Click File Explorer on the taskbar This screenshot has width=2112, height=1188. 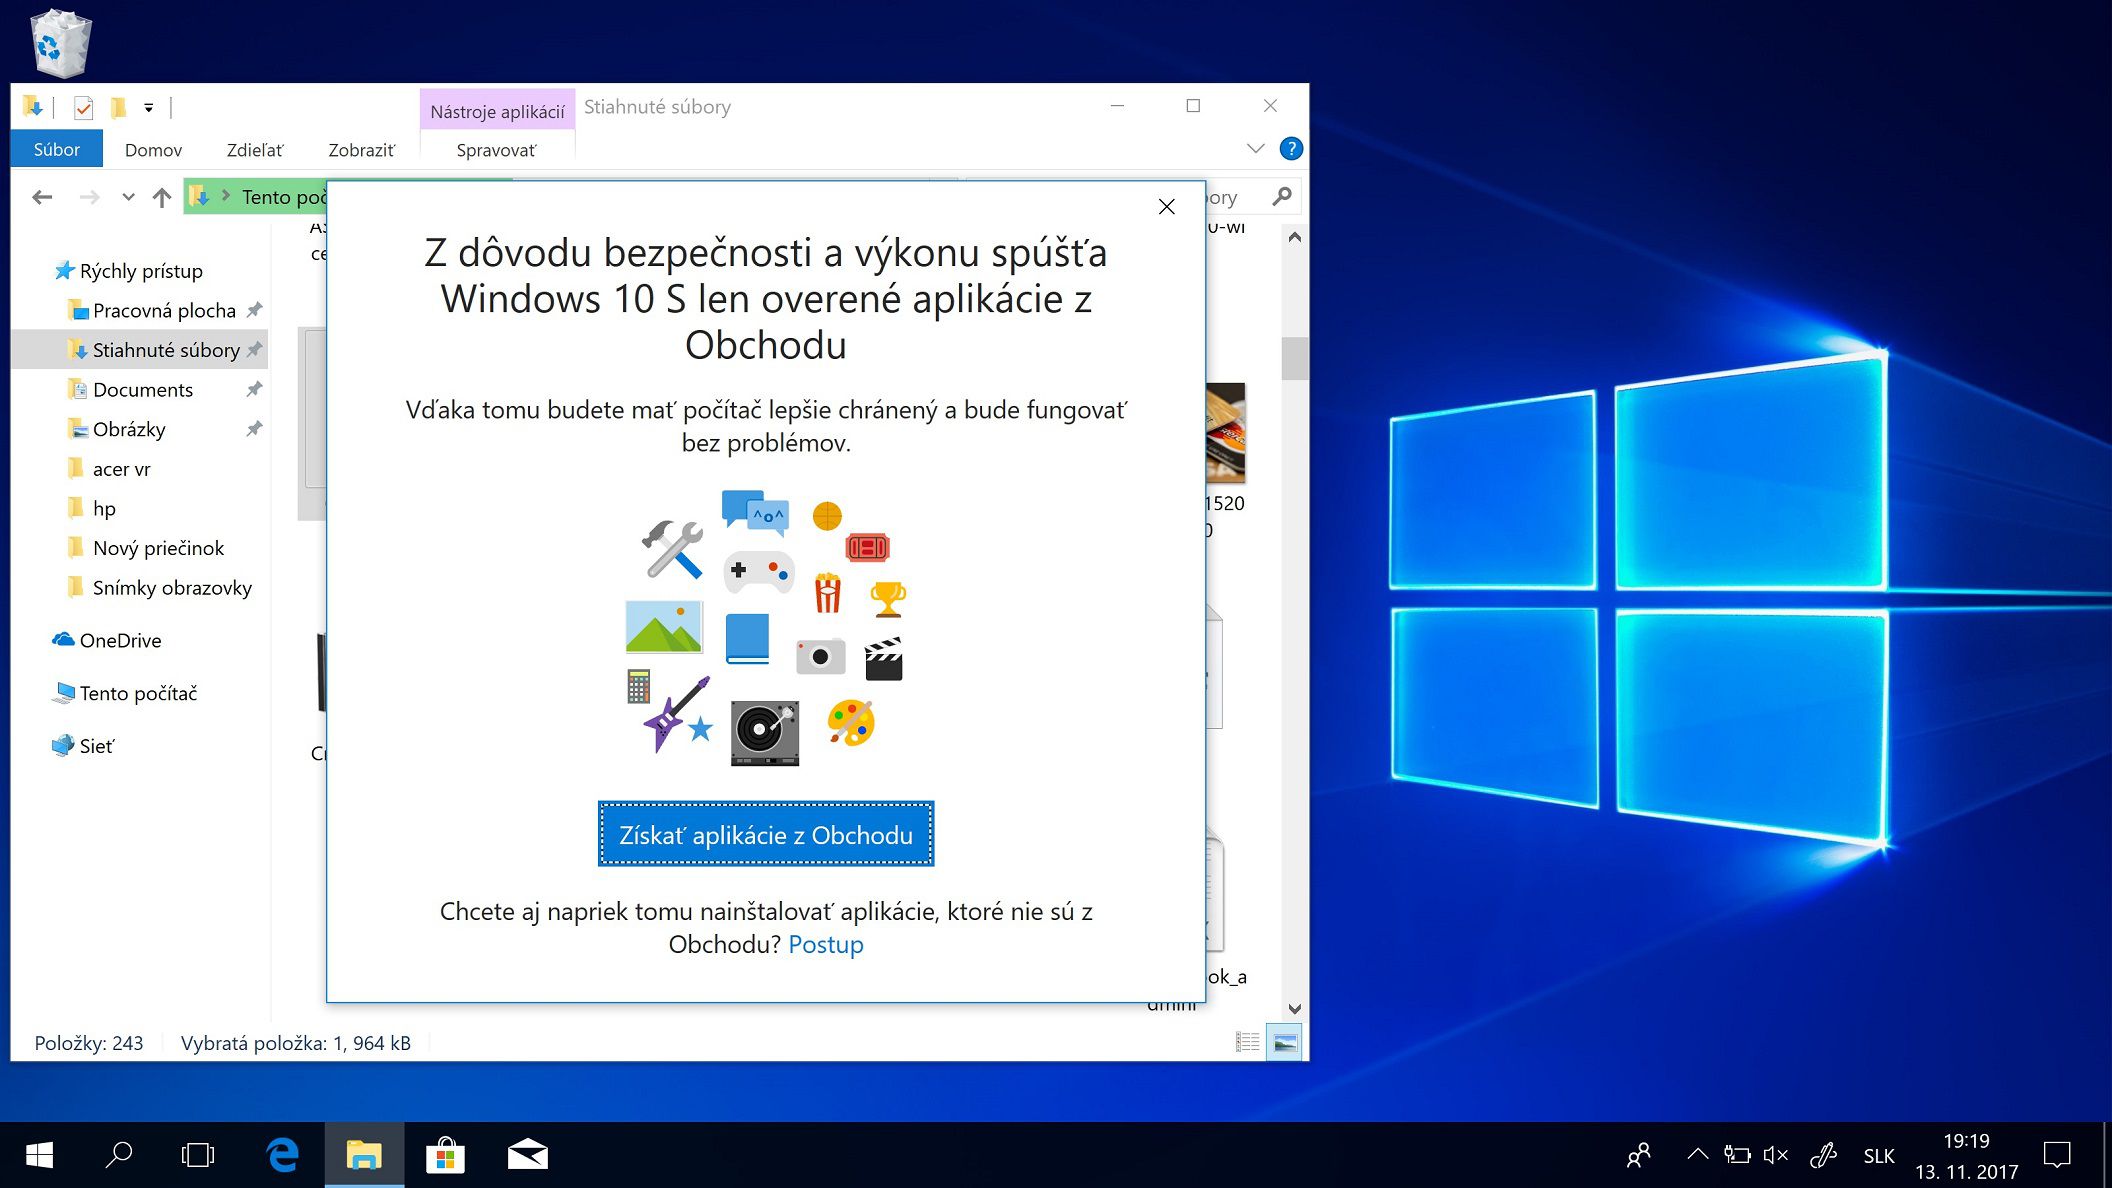click(x=364, y=1155)
